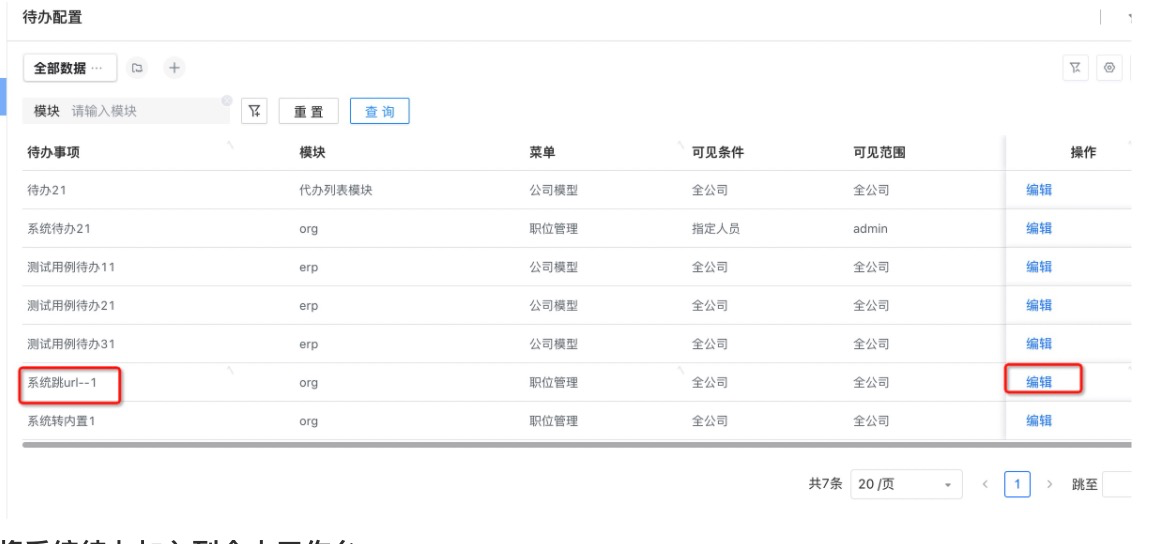Screen dimensions: 1159x544
Task: Click the horizontal table scrollbar
Action: (x=577, y=444)
